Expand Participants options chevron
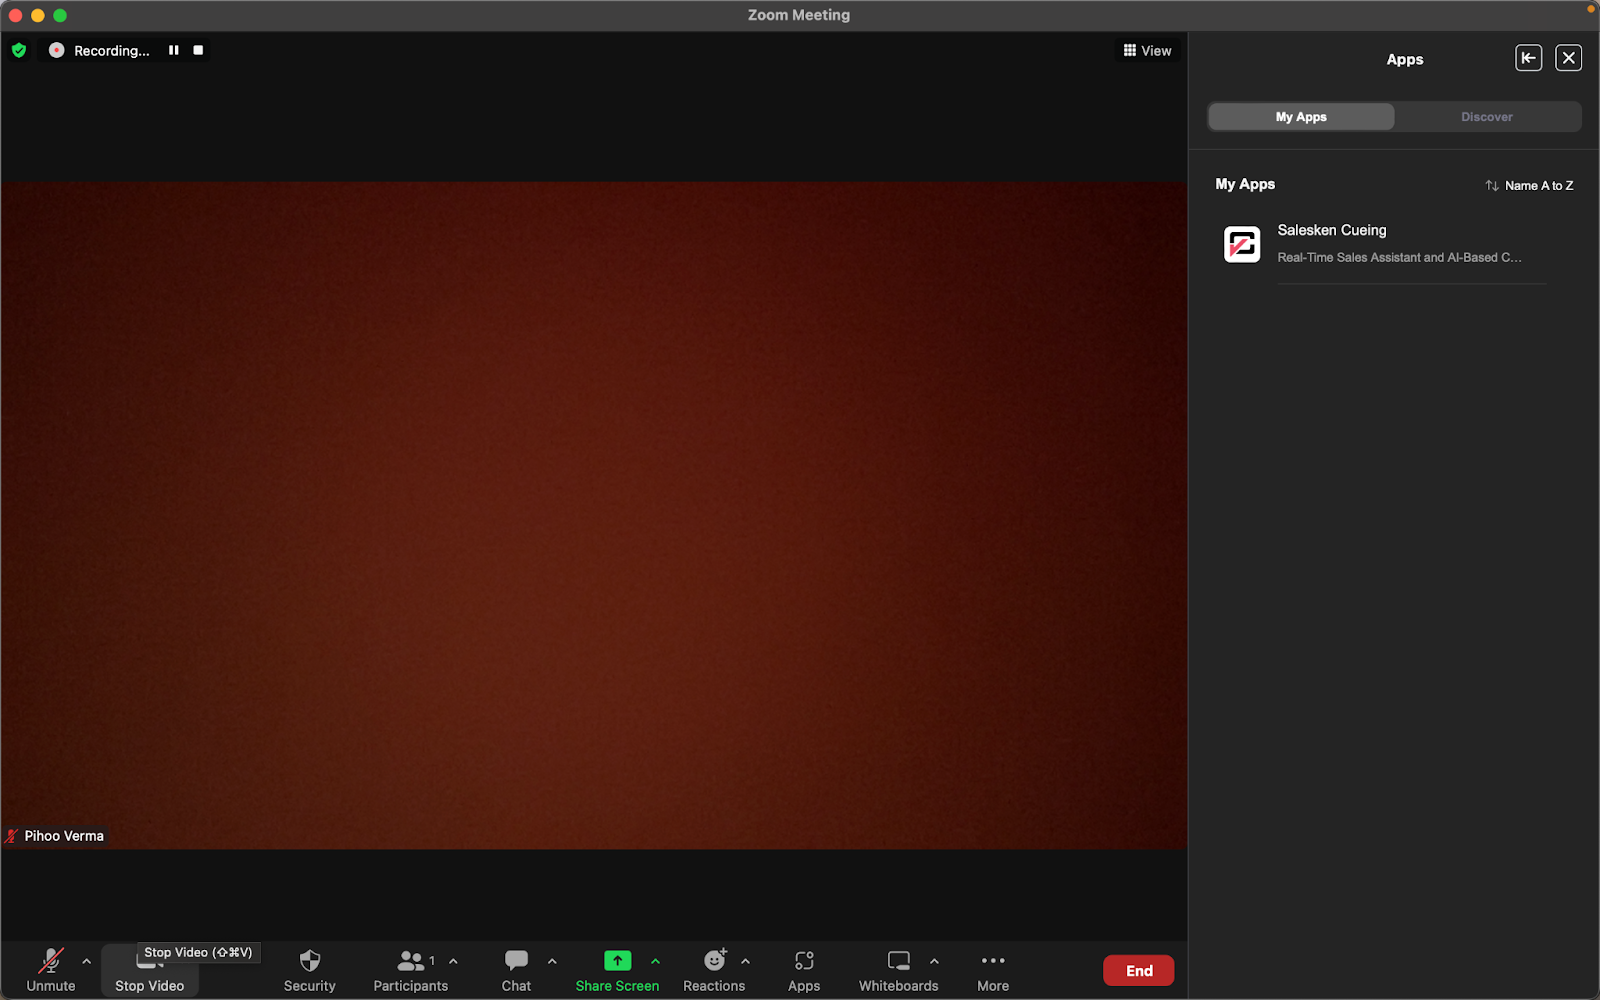 click(454, 962)
